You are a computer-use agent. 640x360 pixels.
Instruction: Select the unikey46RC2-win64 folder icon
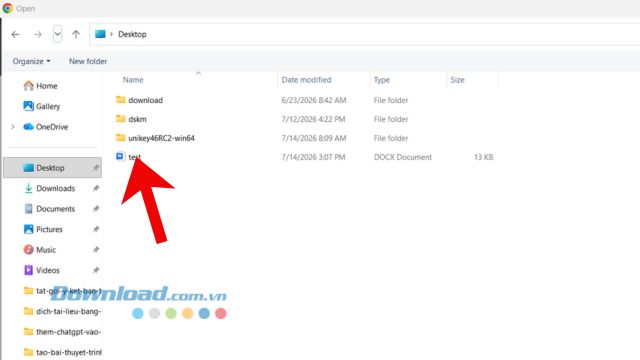pos(120,138)
